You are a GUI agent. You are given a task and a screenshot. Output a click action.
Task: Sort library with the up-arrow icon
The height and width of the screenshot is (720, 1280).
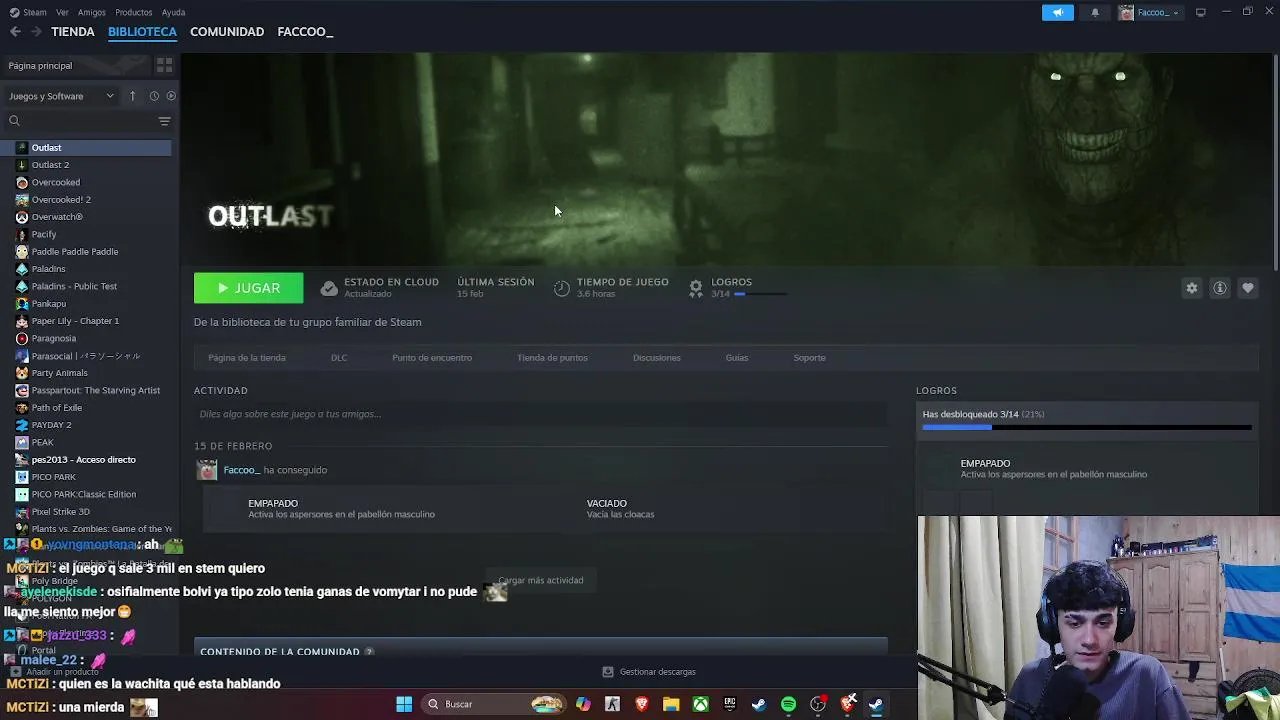click(132, 96)
